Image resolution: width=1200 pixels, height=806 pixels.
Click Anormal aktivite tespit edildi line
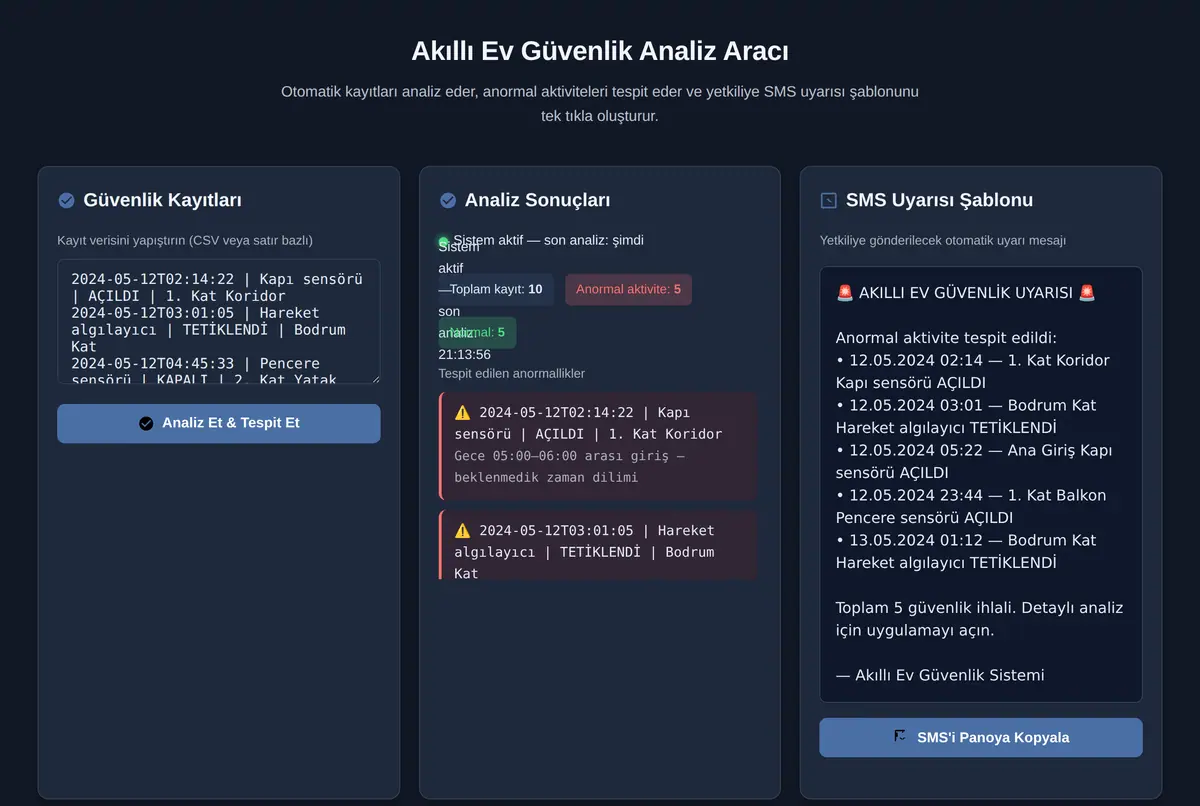[946, 338]
